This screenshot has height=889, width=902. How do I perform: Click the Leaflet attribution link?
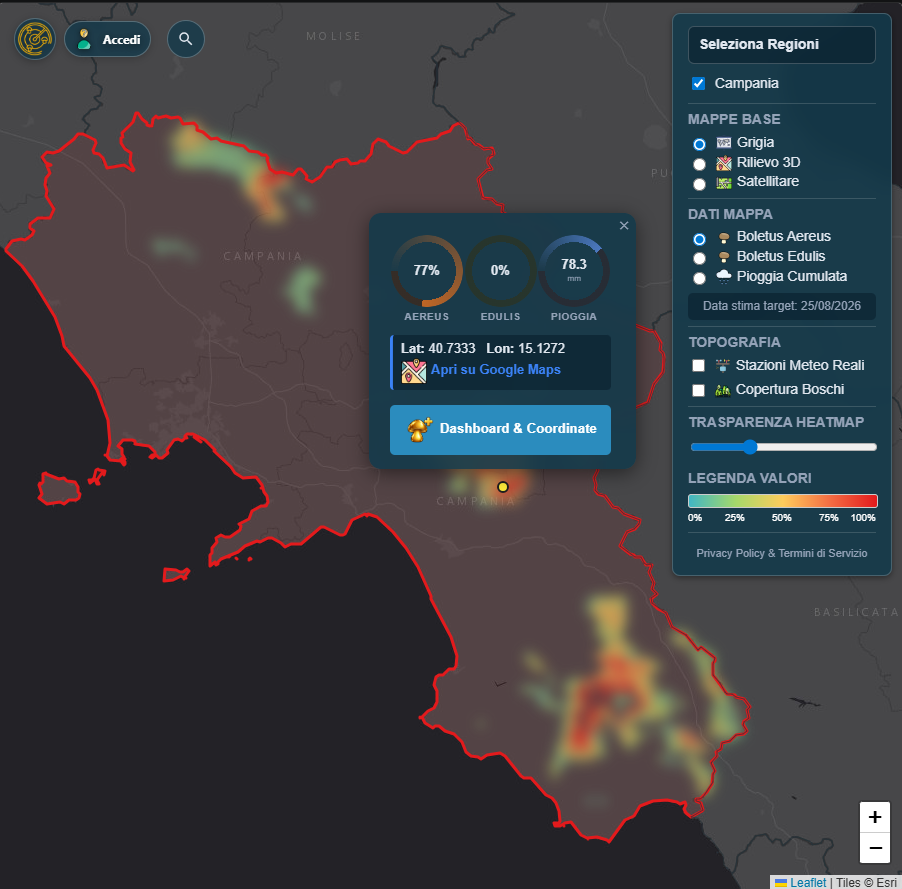point(808,882)
